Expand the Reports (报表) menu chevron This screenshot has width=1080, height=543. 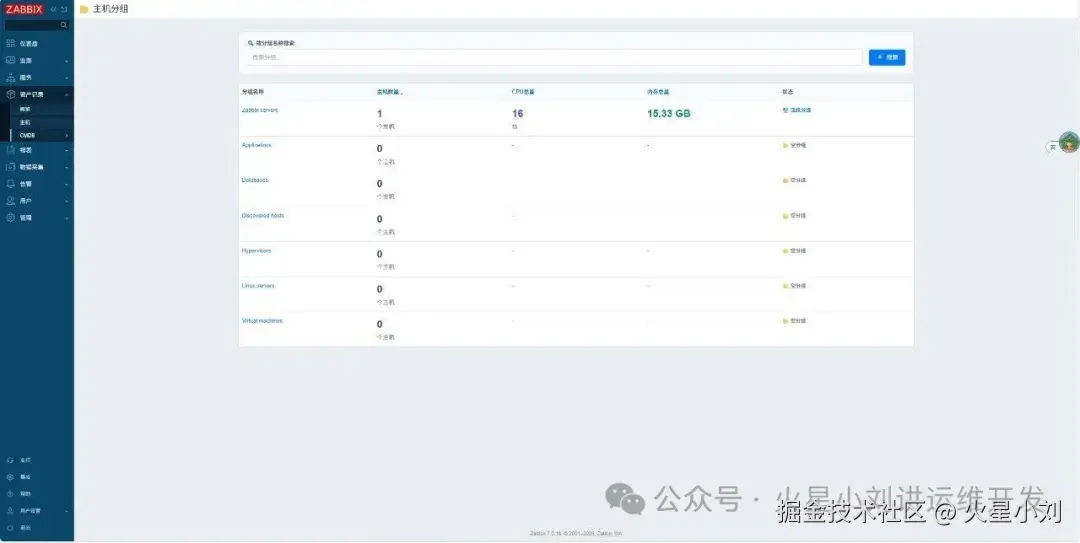coord(67,150)
